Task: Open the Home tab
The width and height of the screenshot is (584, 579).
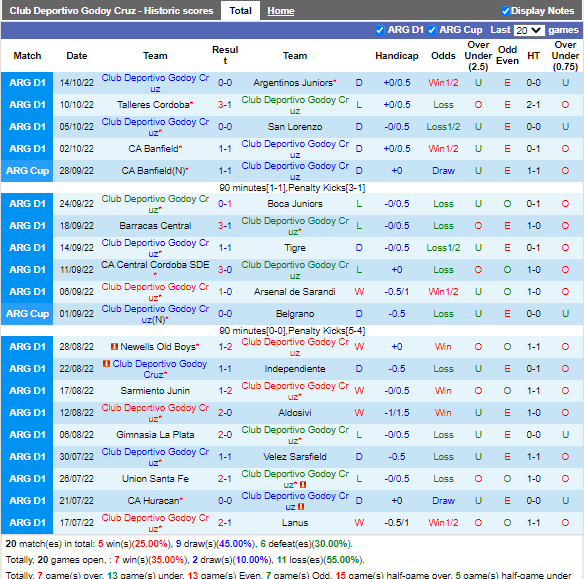Action: pyautogui.click(x=280, y=11)
